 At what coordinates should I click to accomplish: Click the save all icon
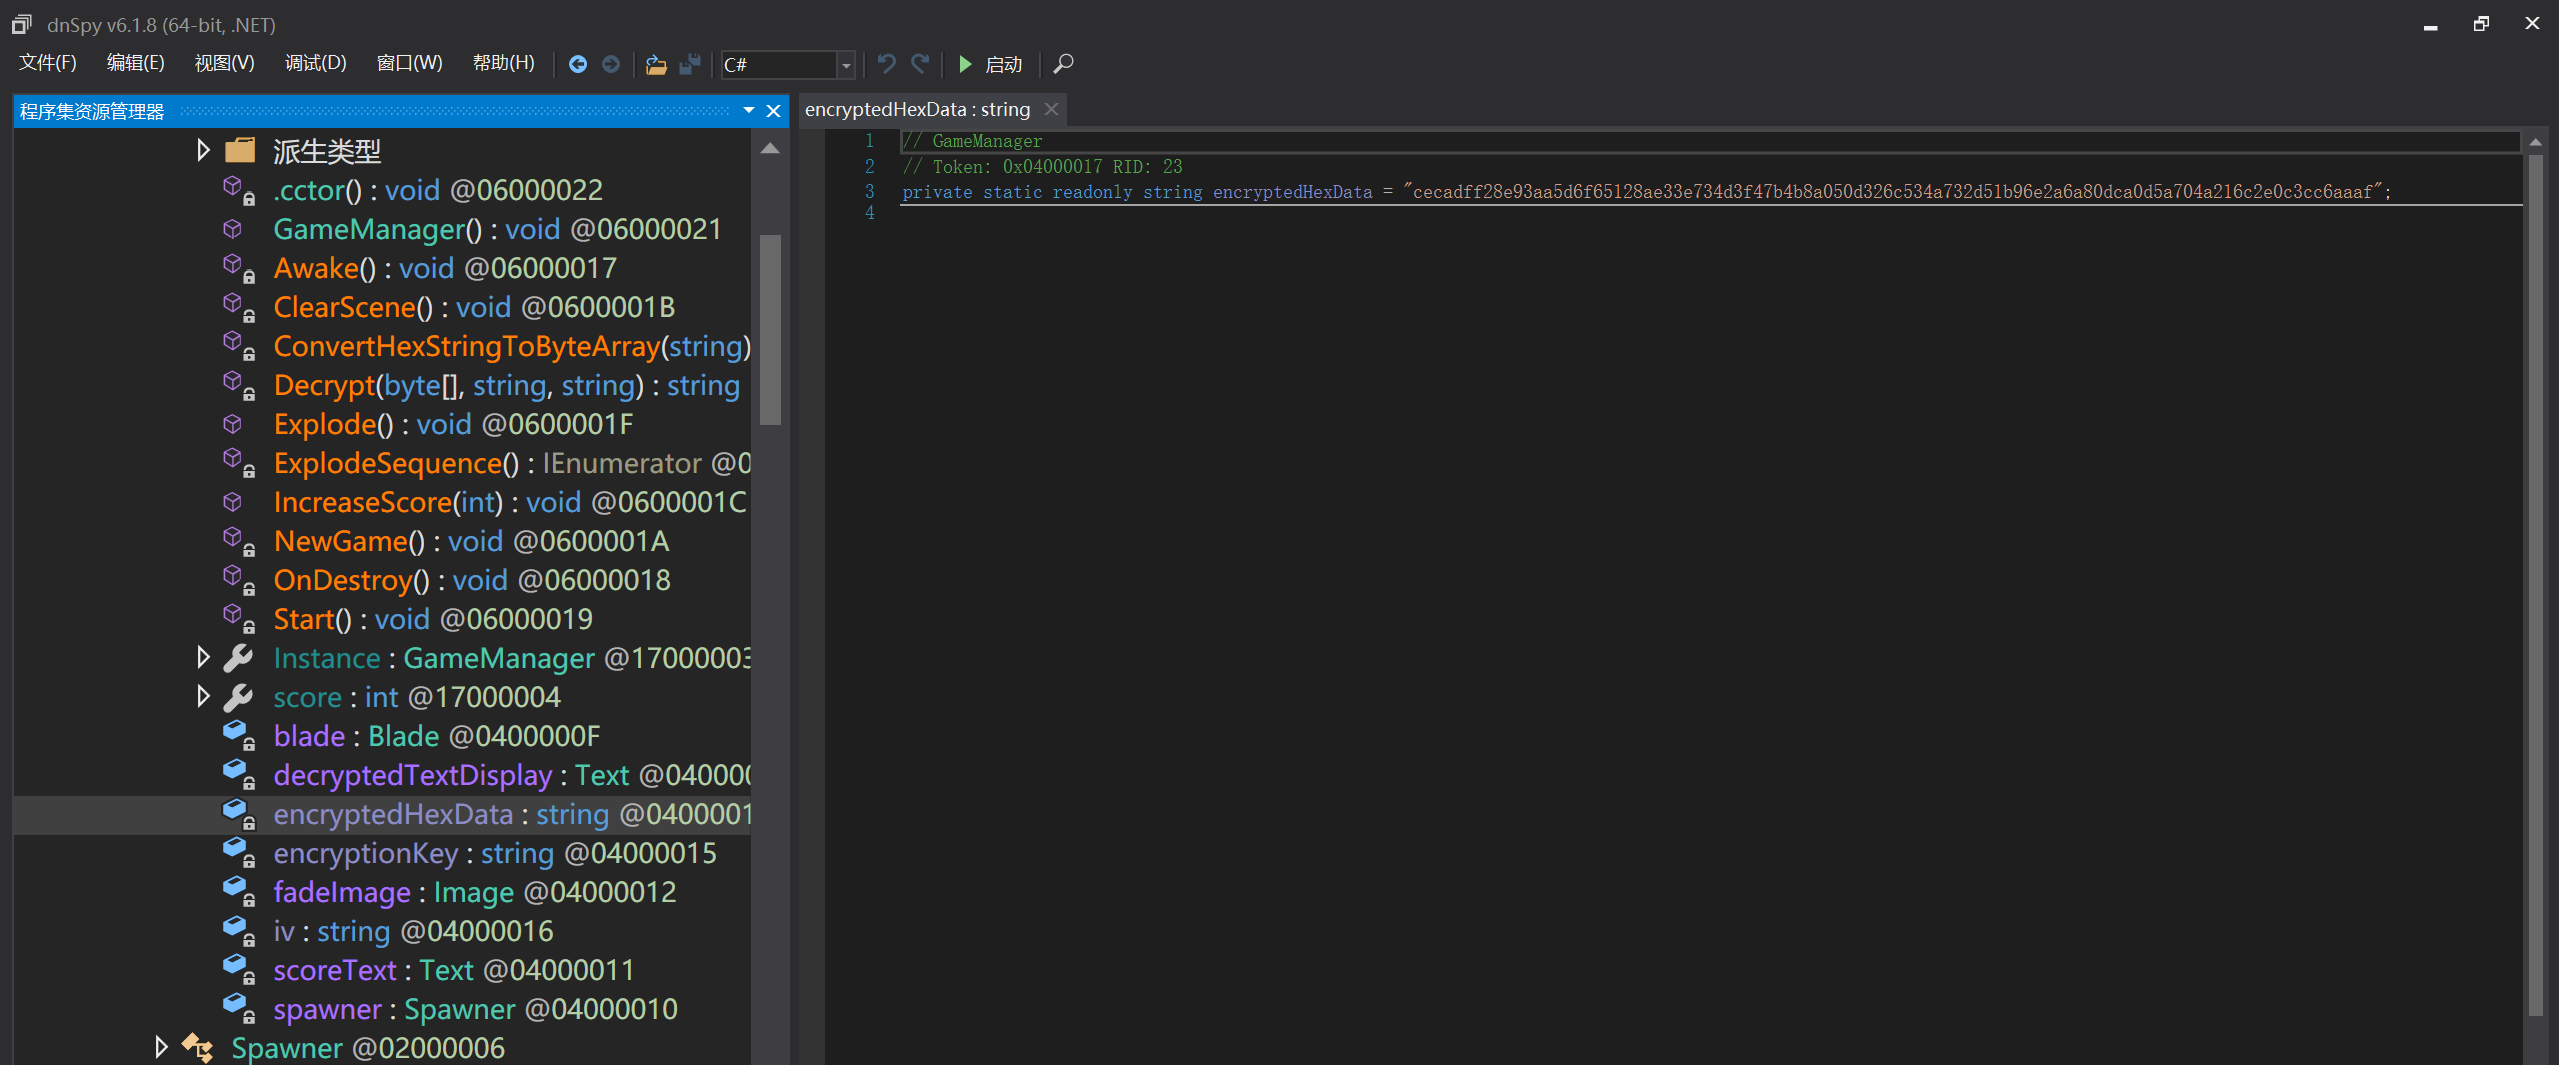click(689, 64)
